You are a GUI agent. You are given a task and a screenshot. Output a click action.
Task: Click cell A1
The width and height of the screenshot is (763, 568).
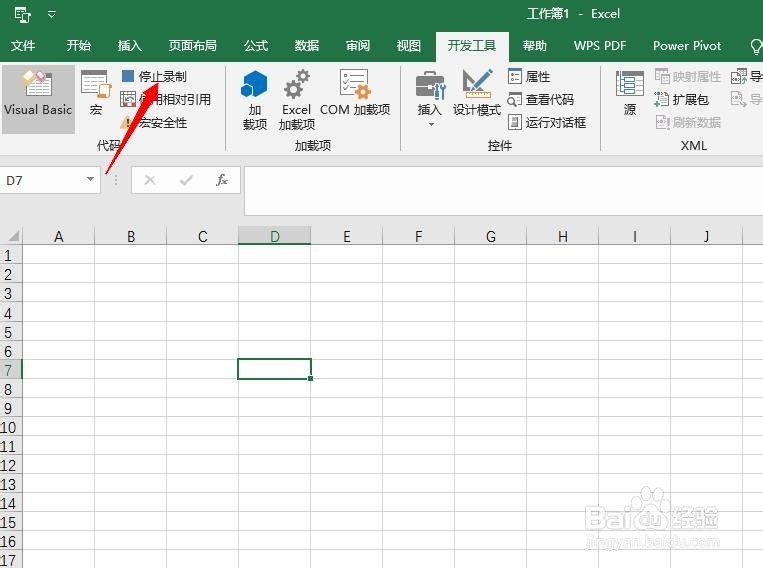58,255
